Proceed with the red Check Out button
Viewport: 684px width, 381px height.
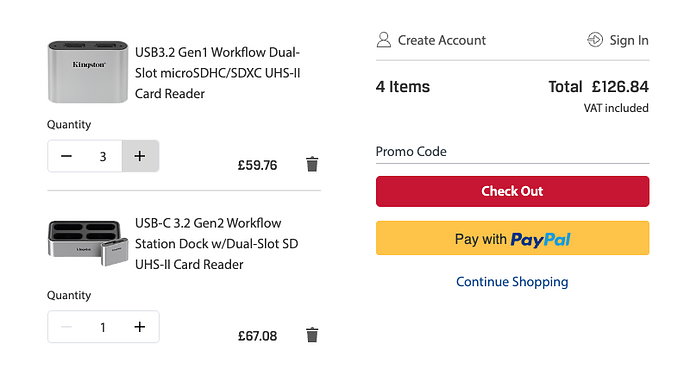[x=513, y=191]
